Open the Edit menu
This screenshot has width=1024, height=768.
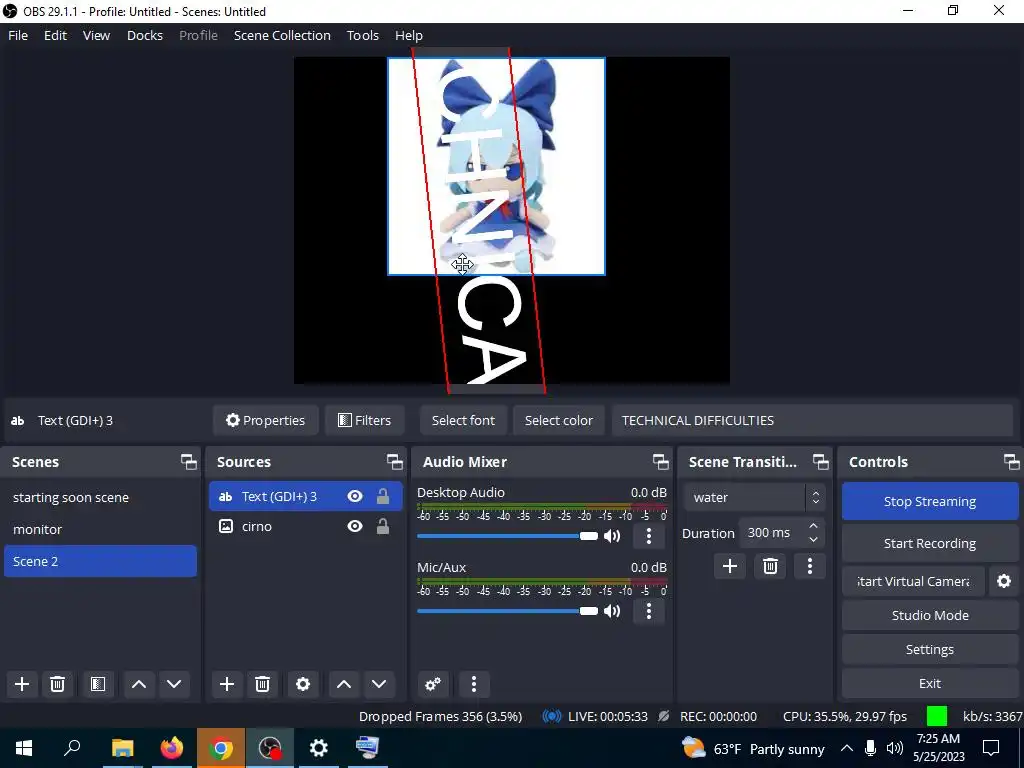(x=56, y=35)
